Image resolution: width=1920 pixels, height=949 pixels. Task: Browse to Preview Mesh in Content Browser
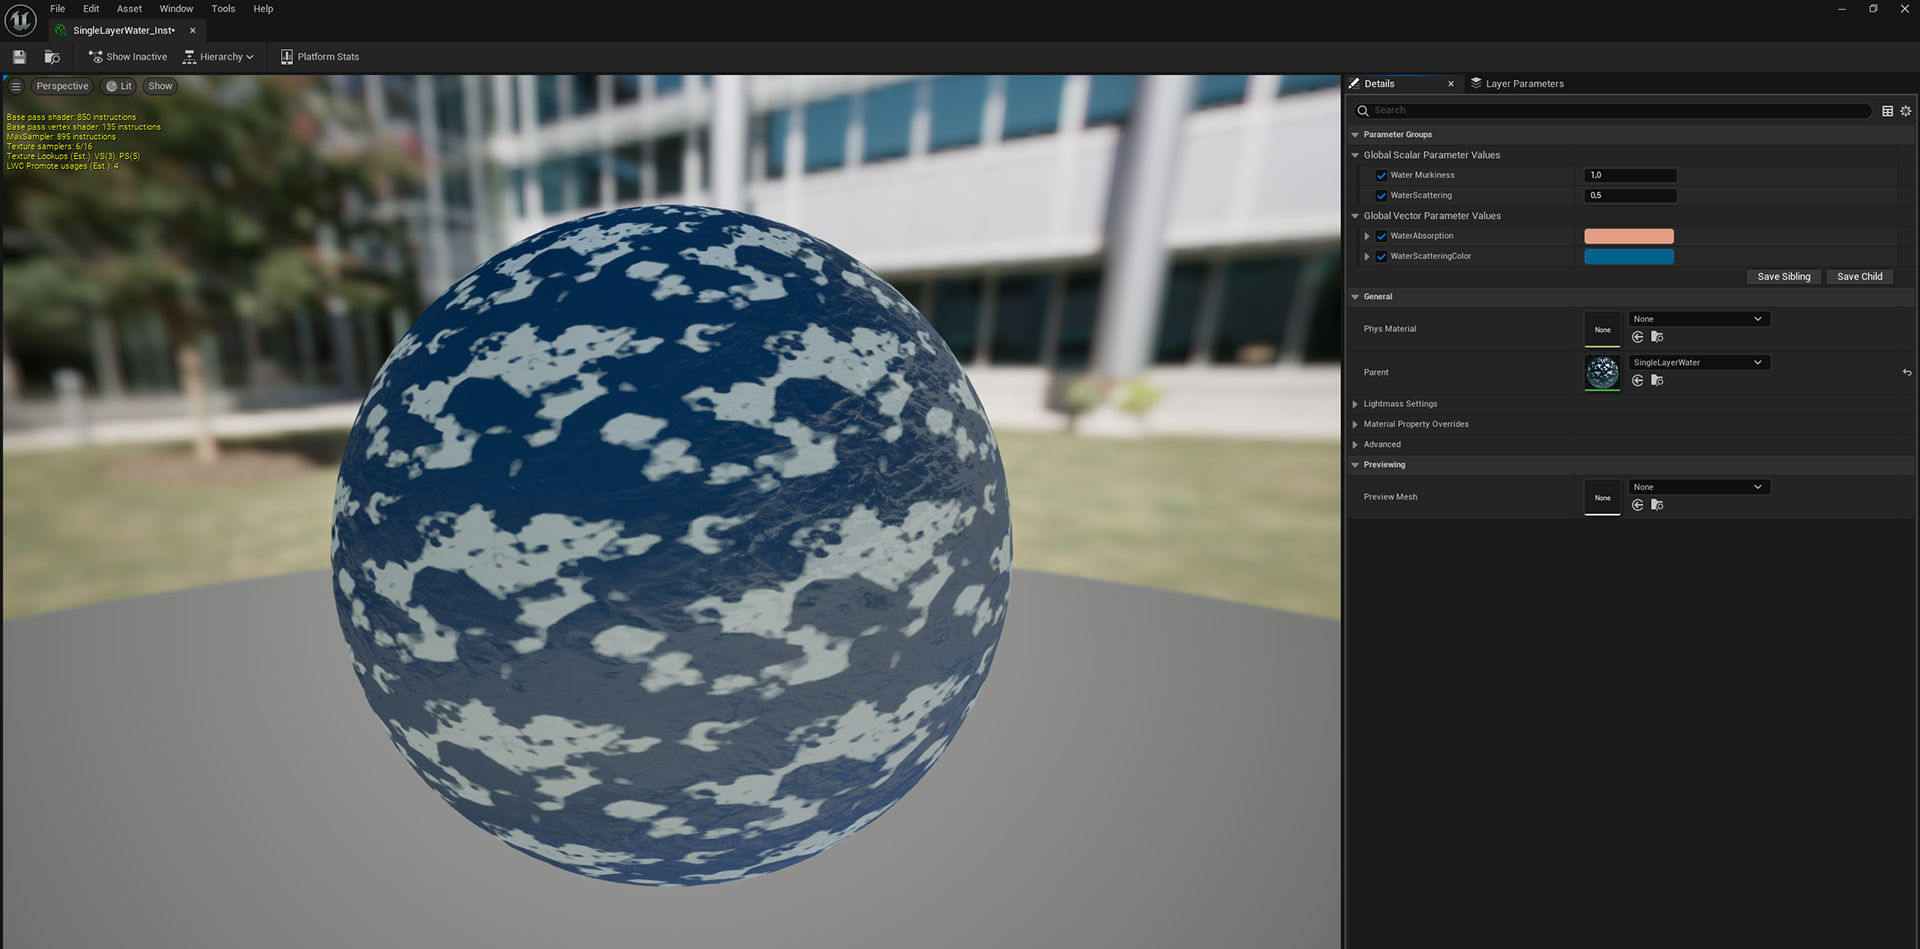tap(1657, 505)
